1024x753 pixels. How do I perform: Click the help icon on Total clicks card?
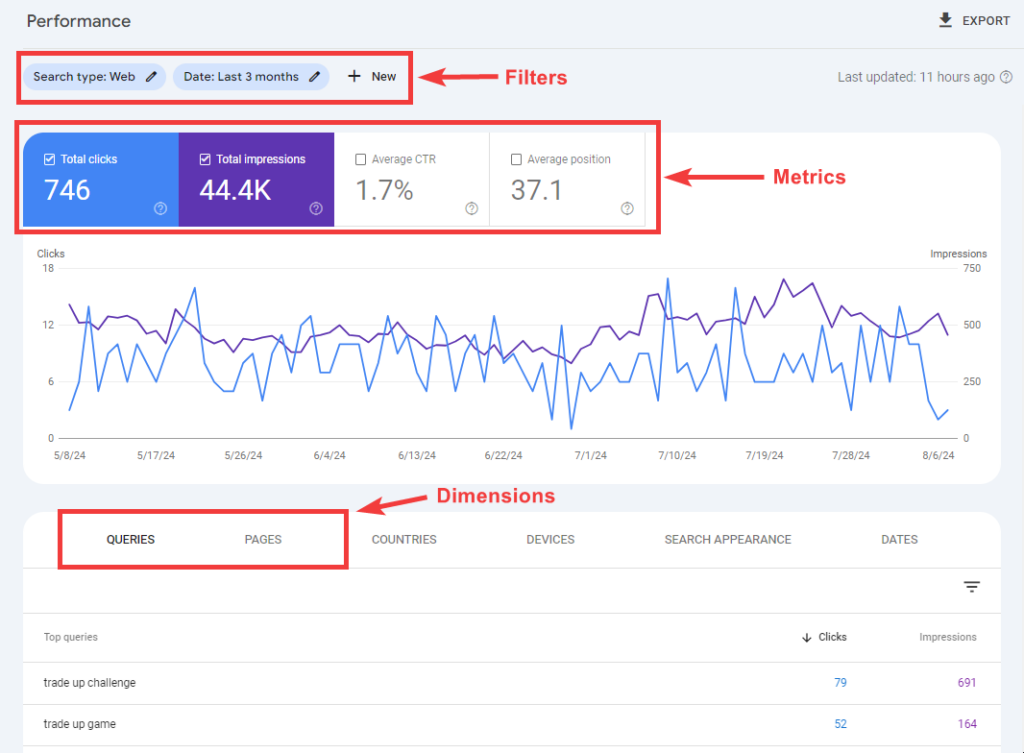[162, 209]
